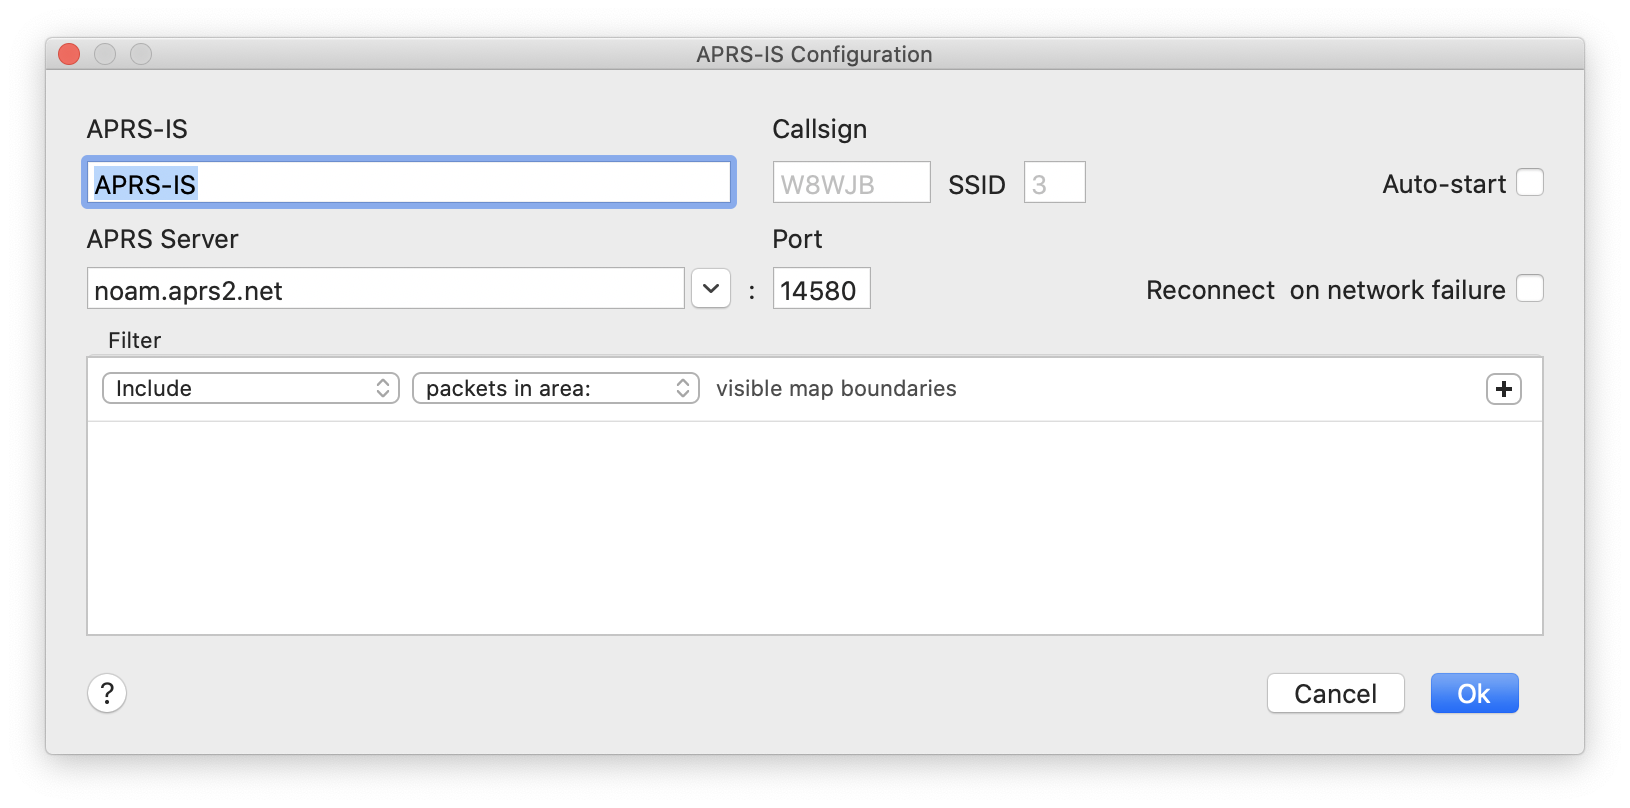Close the APRS-IS Configuration window

pos(69,54)
